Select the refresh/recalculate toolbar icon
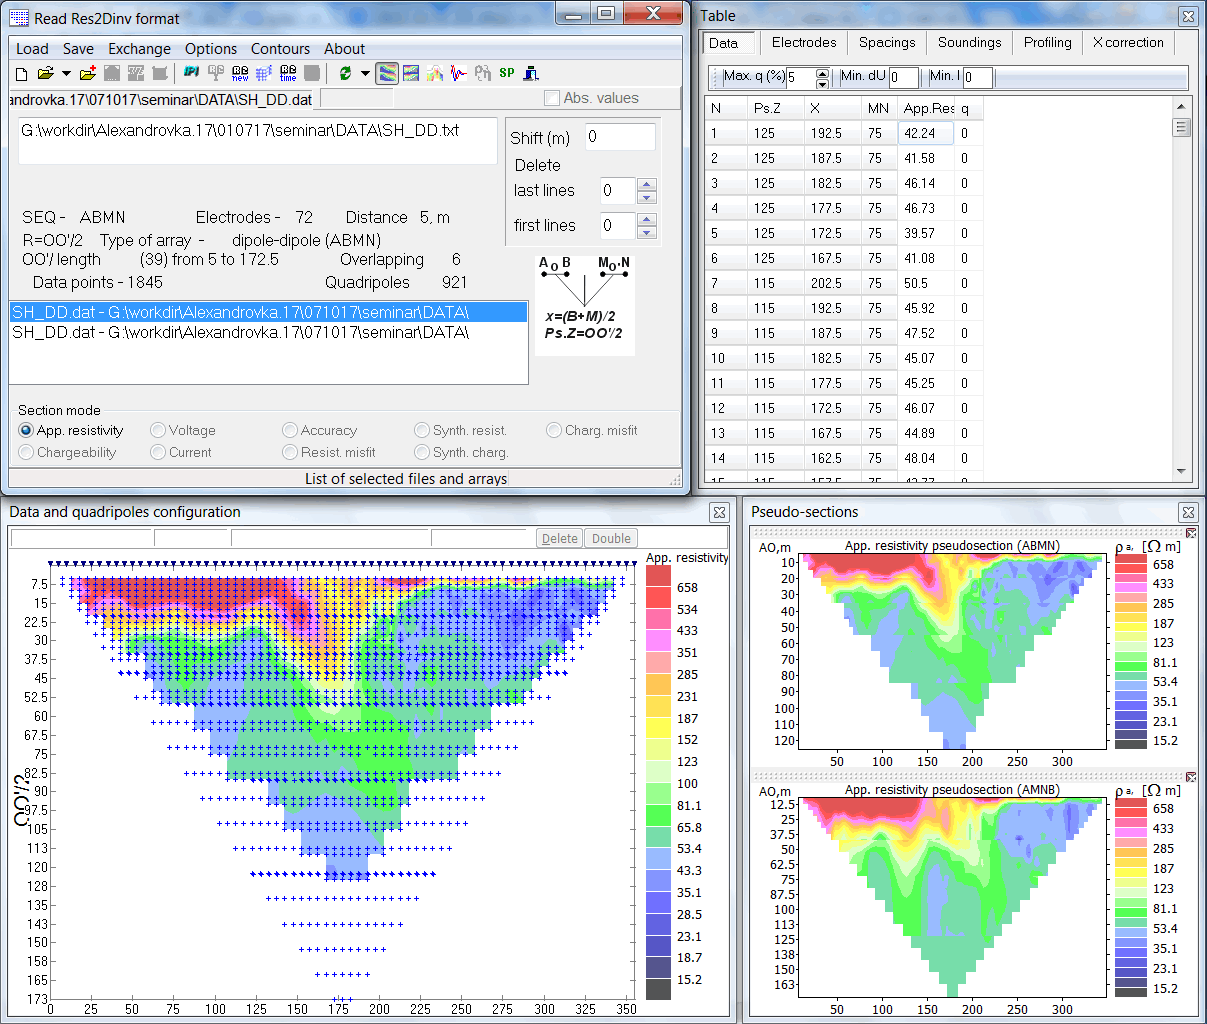This screenshot has height=1024, width=1207. (x=345, y=73)
